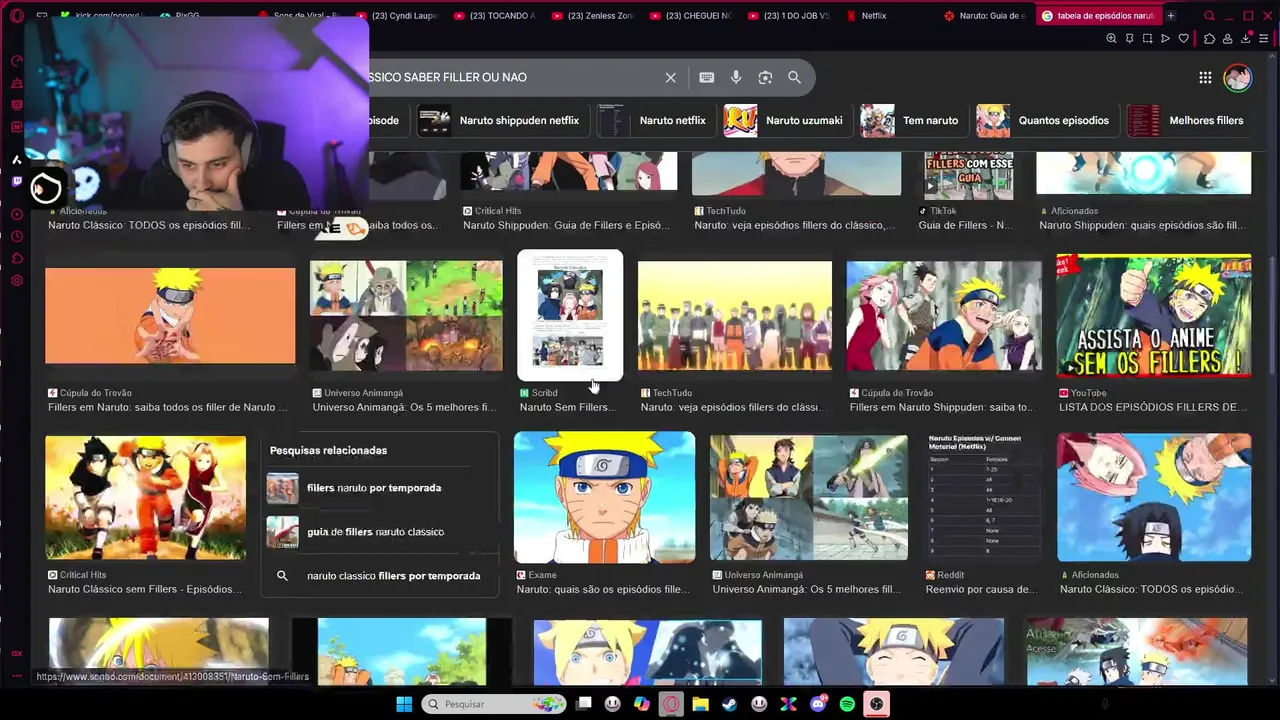Switch to the Naruto: Guia de tab
1280x720 pixels.
[985, 15]
